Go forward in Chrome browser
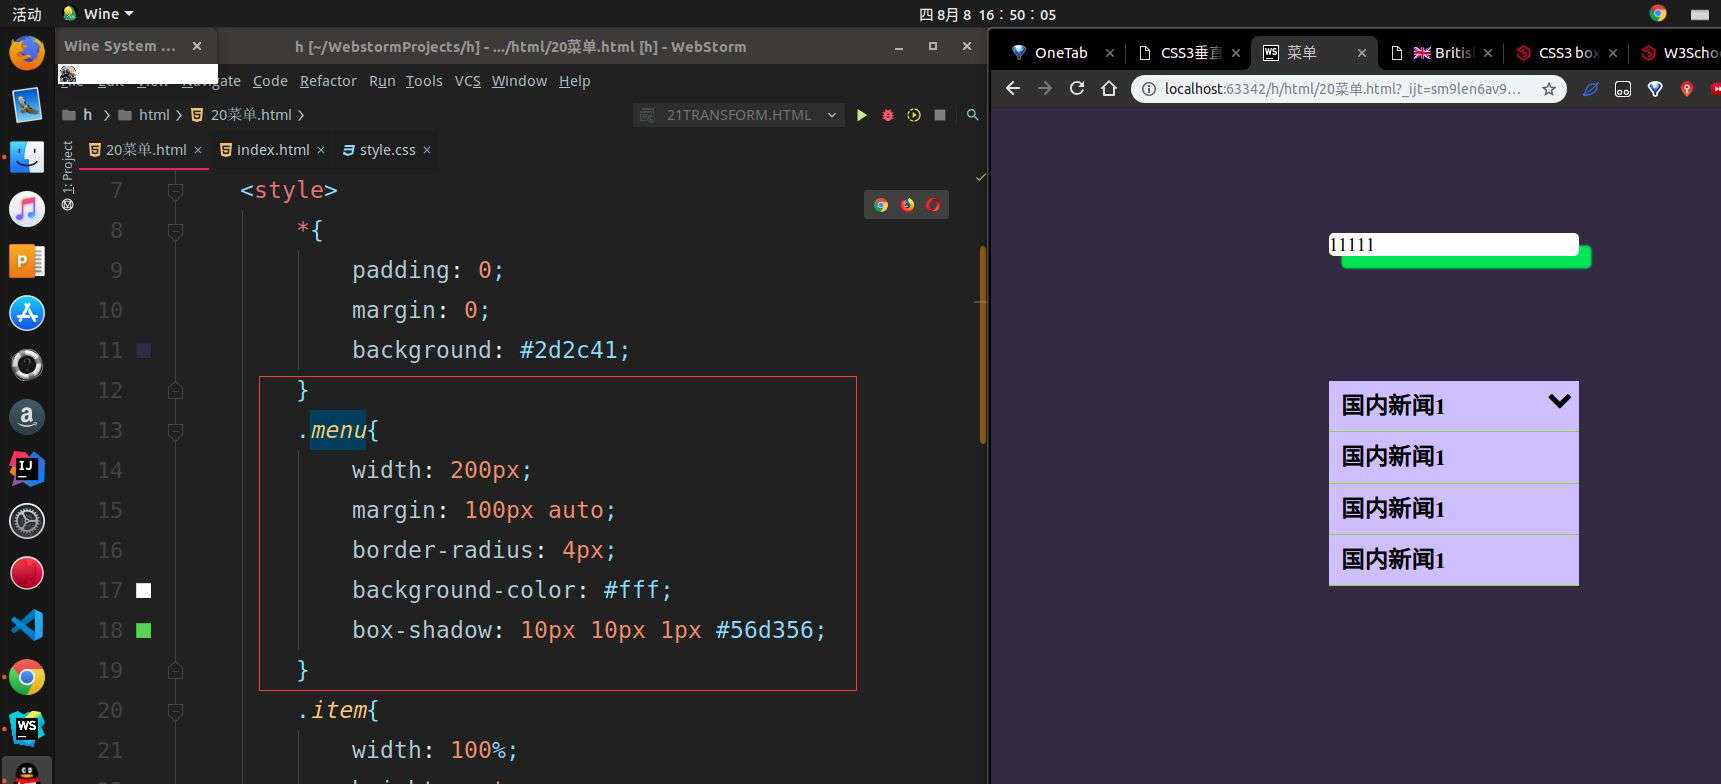The width and height of the screenshot is (1721, 784). [1045, 89]
